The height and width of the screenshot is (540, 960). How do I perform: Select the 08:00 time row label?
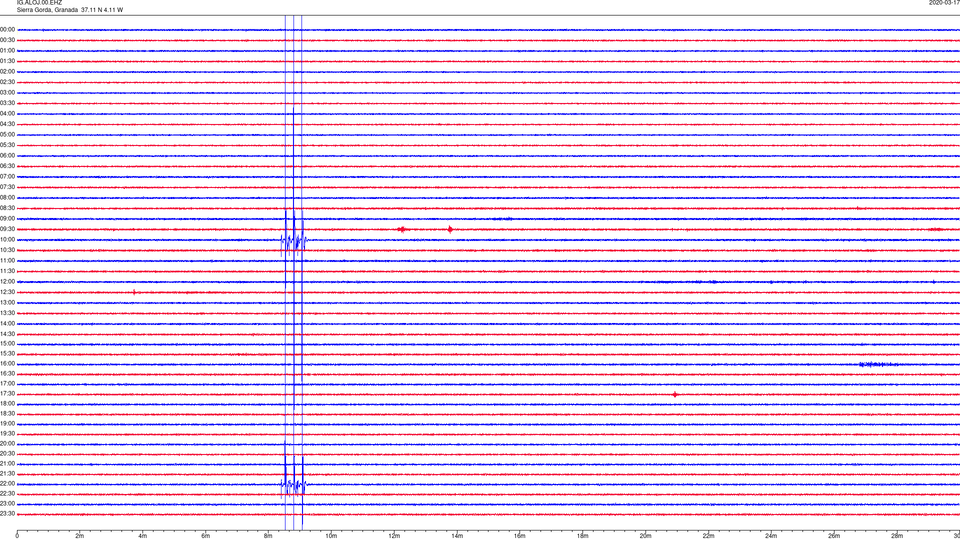point(7,198)
